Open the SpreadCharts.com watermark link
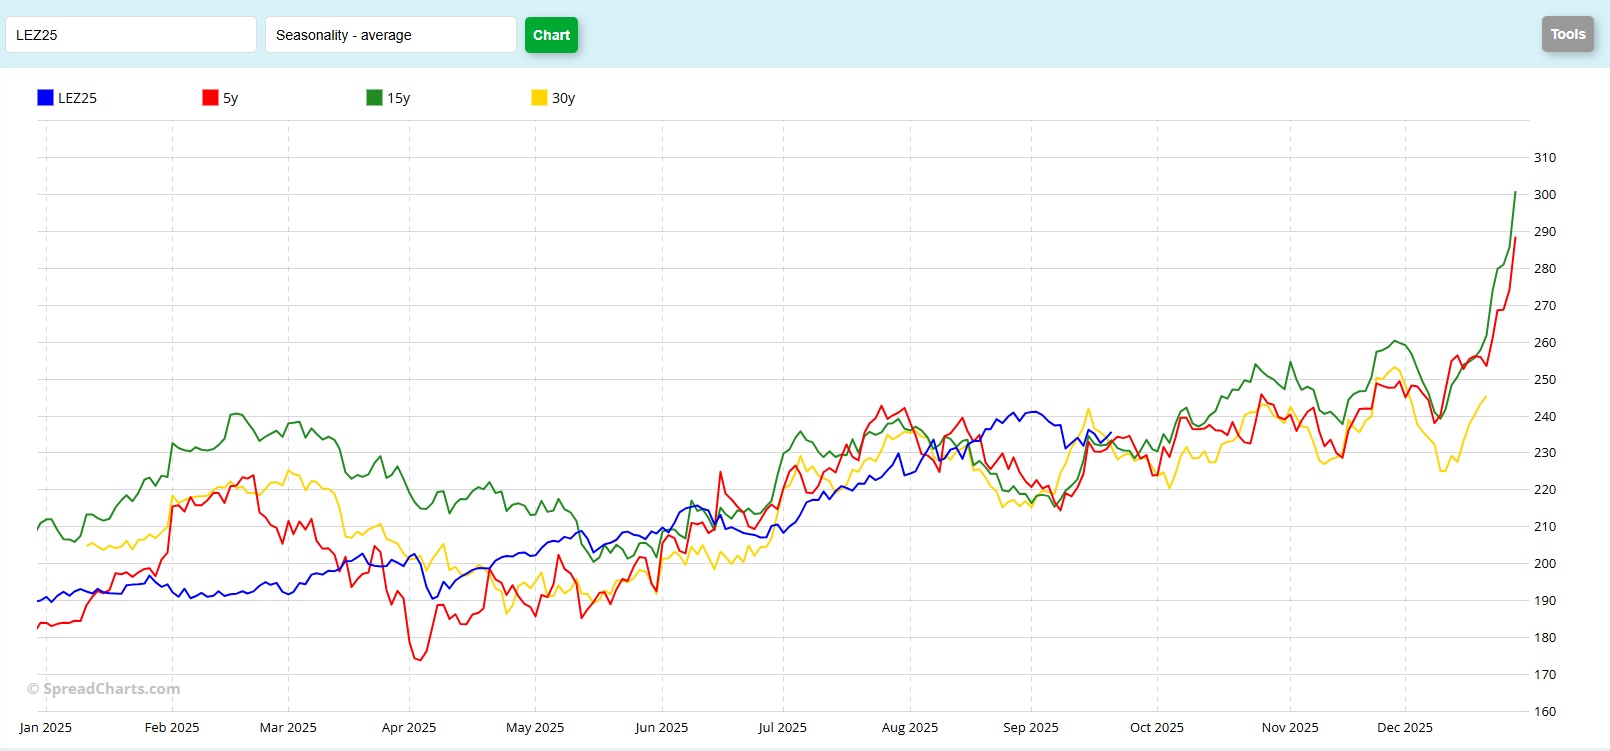The width and height of the screenshot is (1610, 751). click(104, 688)
